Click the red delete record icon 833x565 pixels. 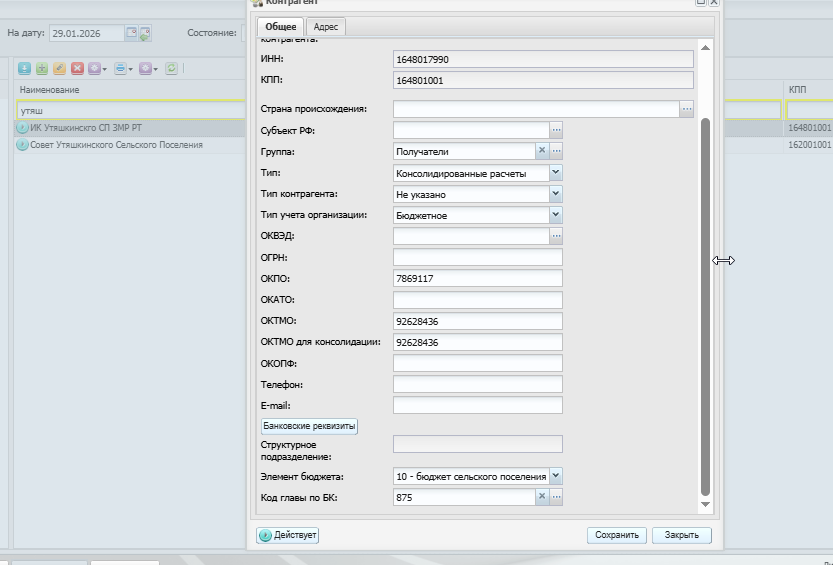(78, 69)
